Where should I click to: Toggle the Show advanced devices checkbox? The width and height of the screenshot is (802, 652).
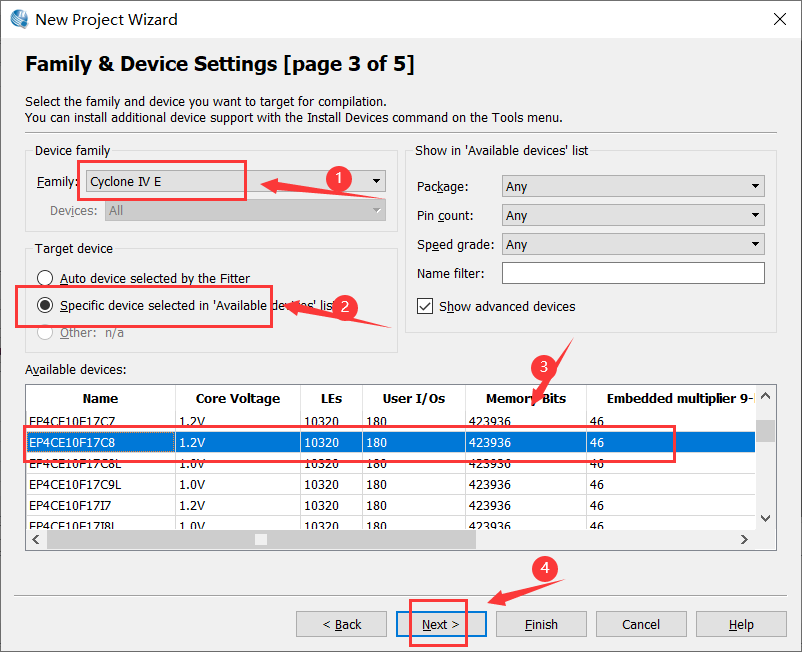(x=425, y=306)
